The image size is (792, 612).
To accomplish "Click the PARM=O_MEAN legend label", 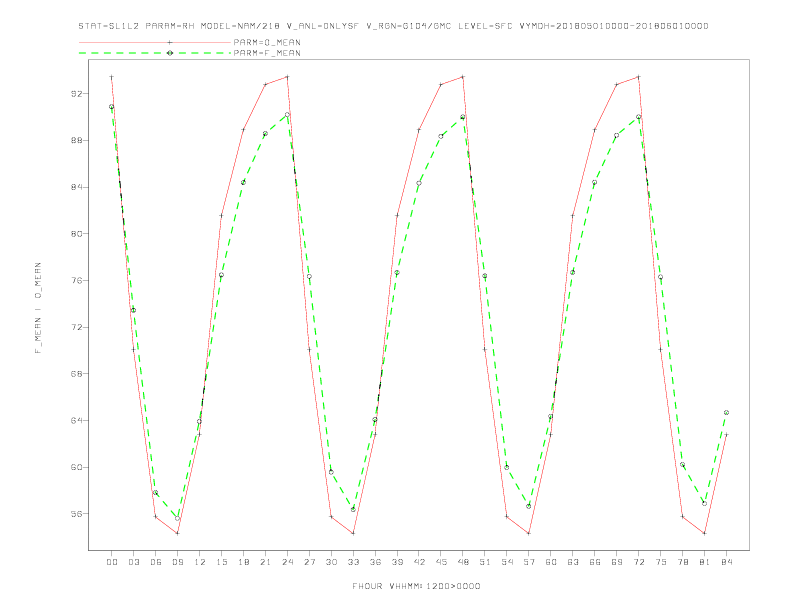I will 267,42.
